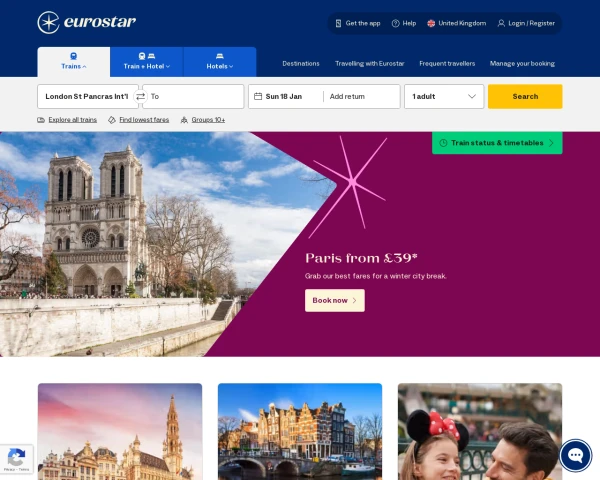Click the Groups 10+ people icon
The width and height of the screenshot is (600, 480).
[184, 120]
